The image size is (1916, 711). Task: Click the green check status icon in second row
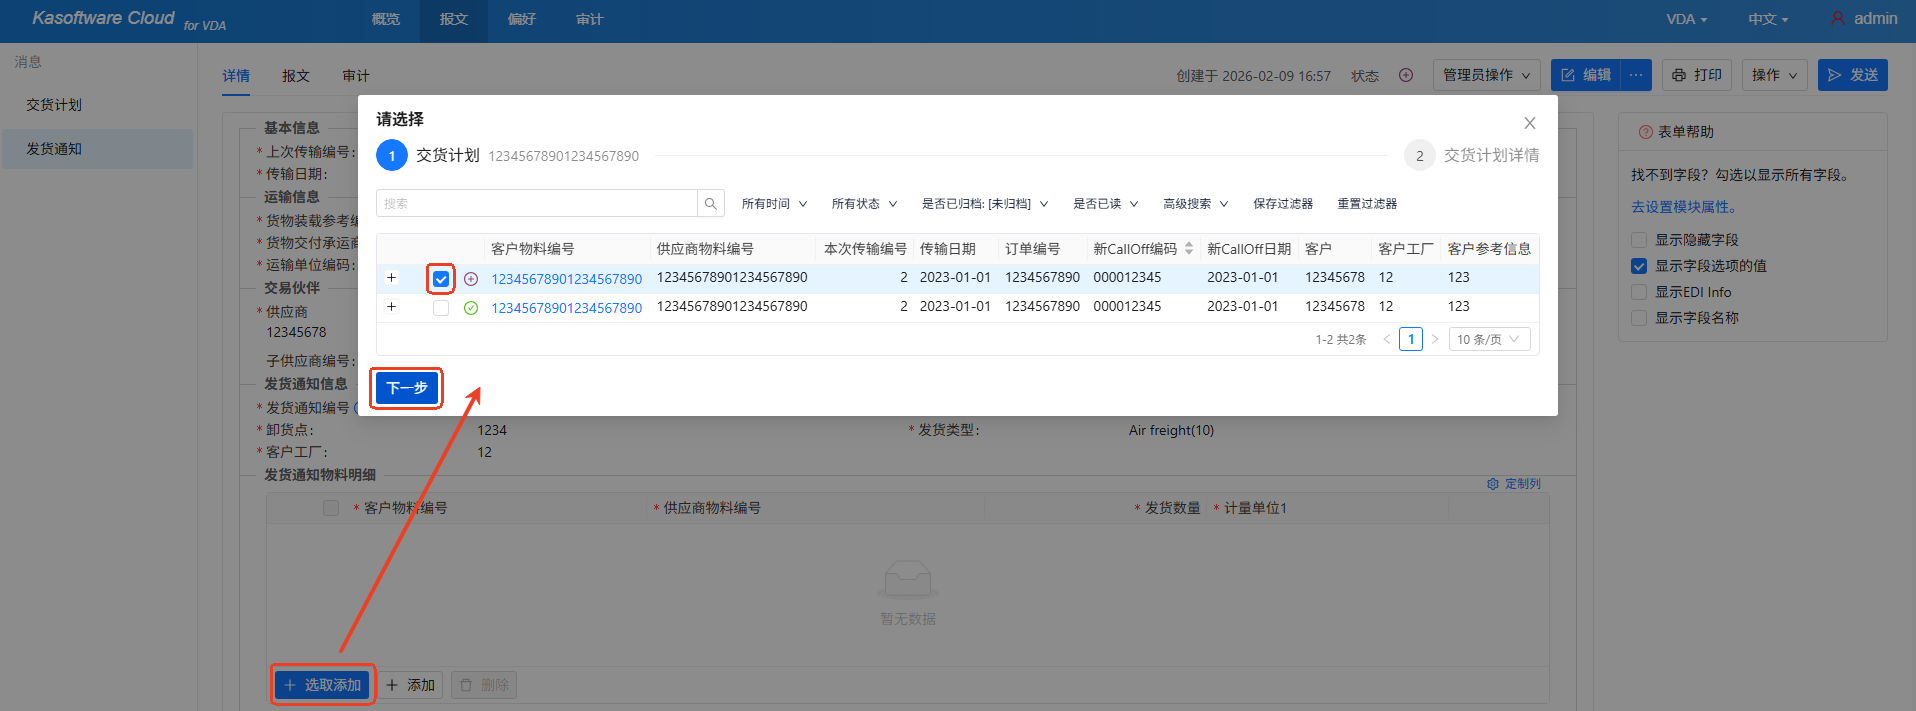[x=471, y=308]
